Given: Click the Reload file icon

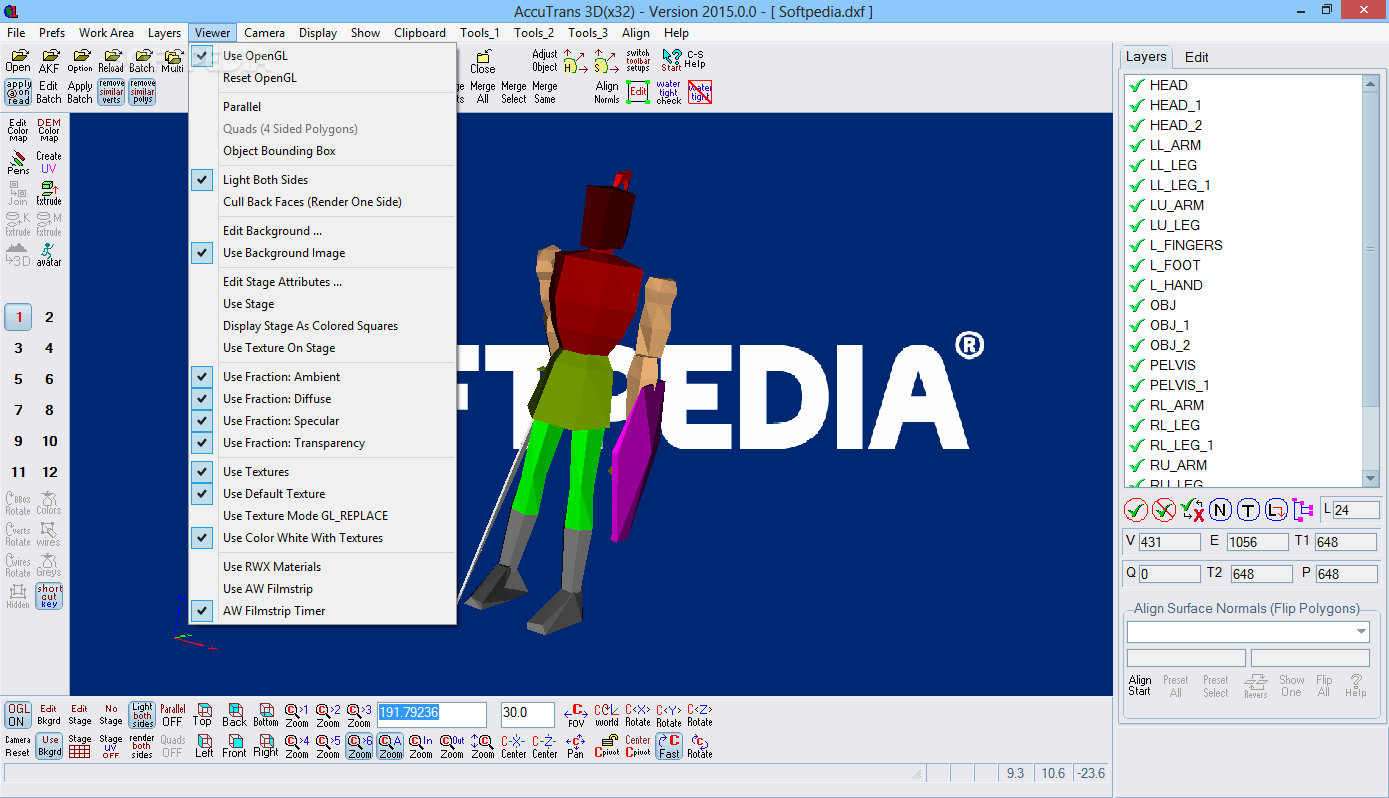Looking at the screenshot, I should 111,61.
